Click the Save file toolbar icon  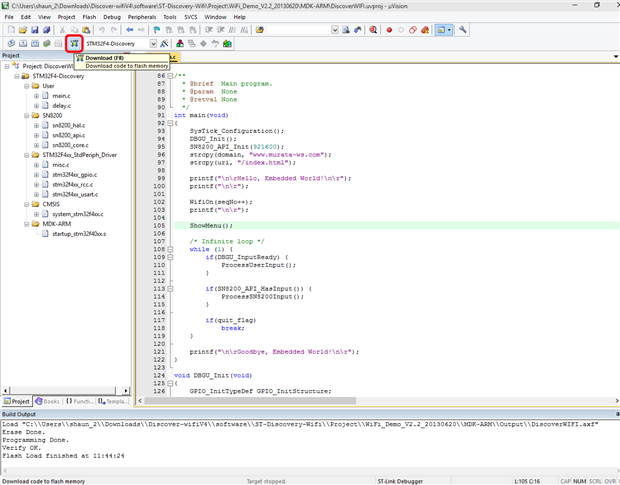[x=33, y=30]
